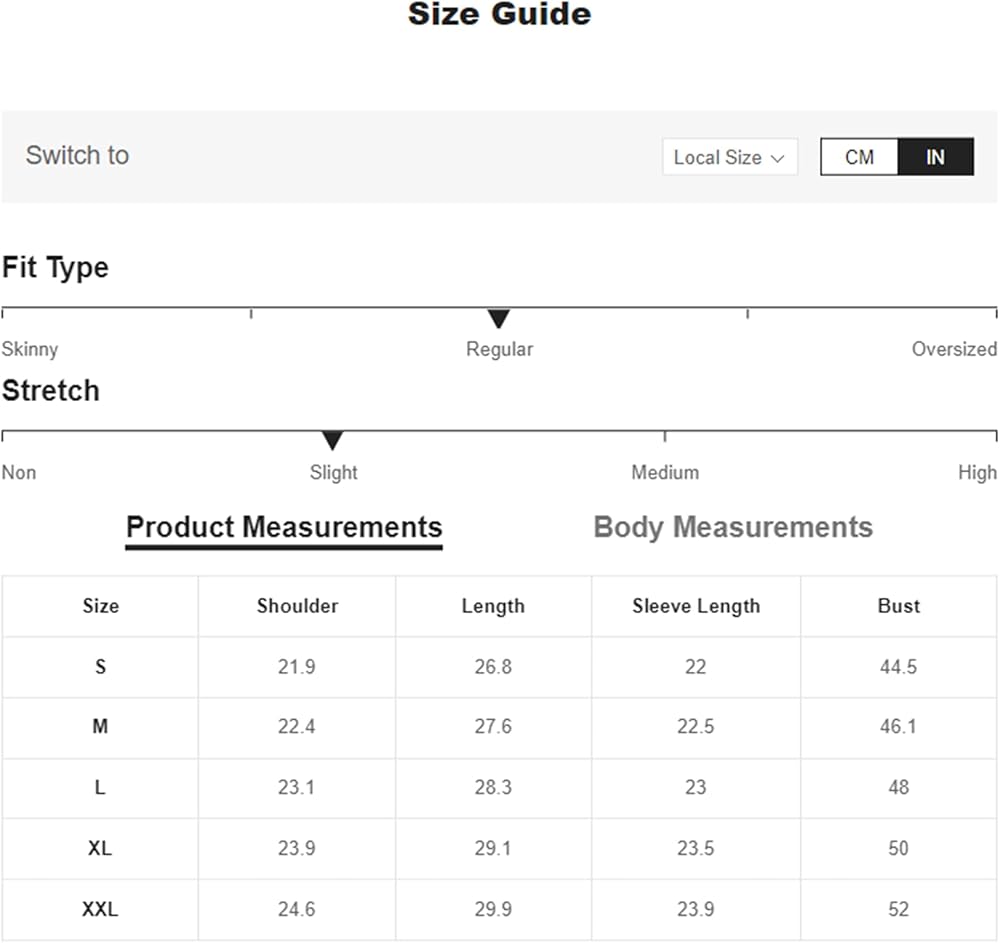Switch to Body Measurements tab
Viewport: 1000px width, 943px height.
(733, 527)
